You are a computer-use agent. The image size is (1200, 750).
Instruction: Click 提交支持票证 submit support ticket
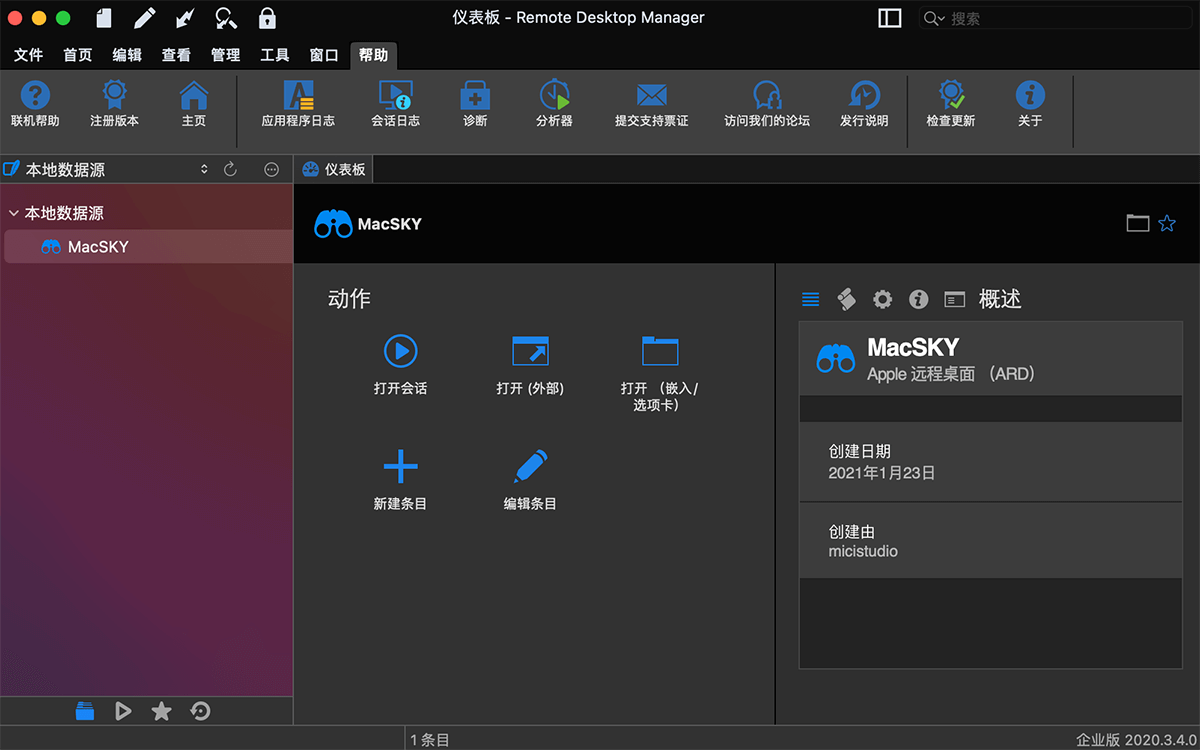652,104
